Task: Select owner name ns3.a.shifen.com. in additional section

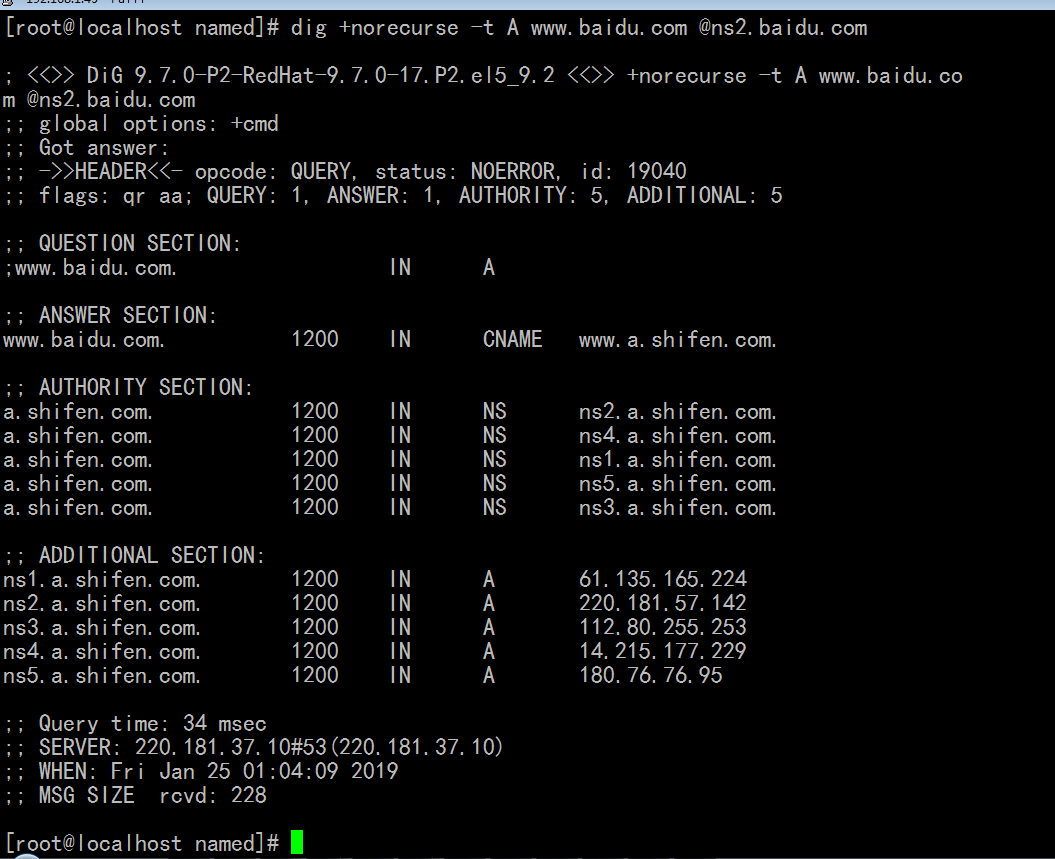Action: coord(102,628)
